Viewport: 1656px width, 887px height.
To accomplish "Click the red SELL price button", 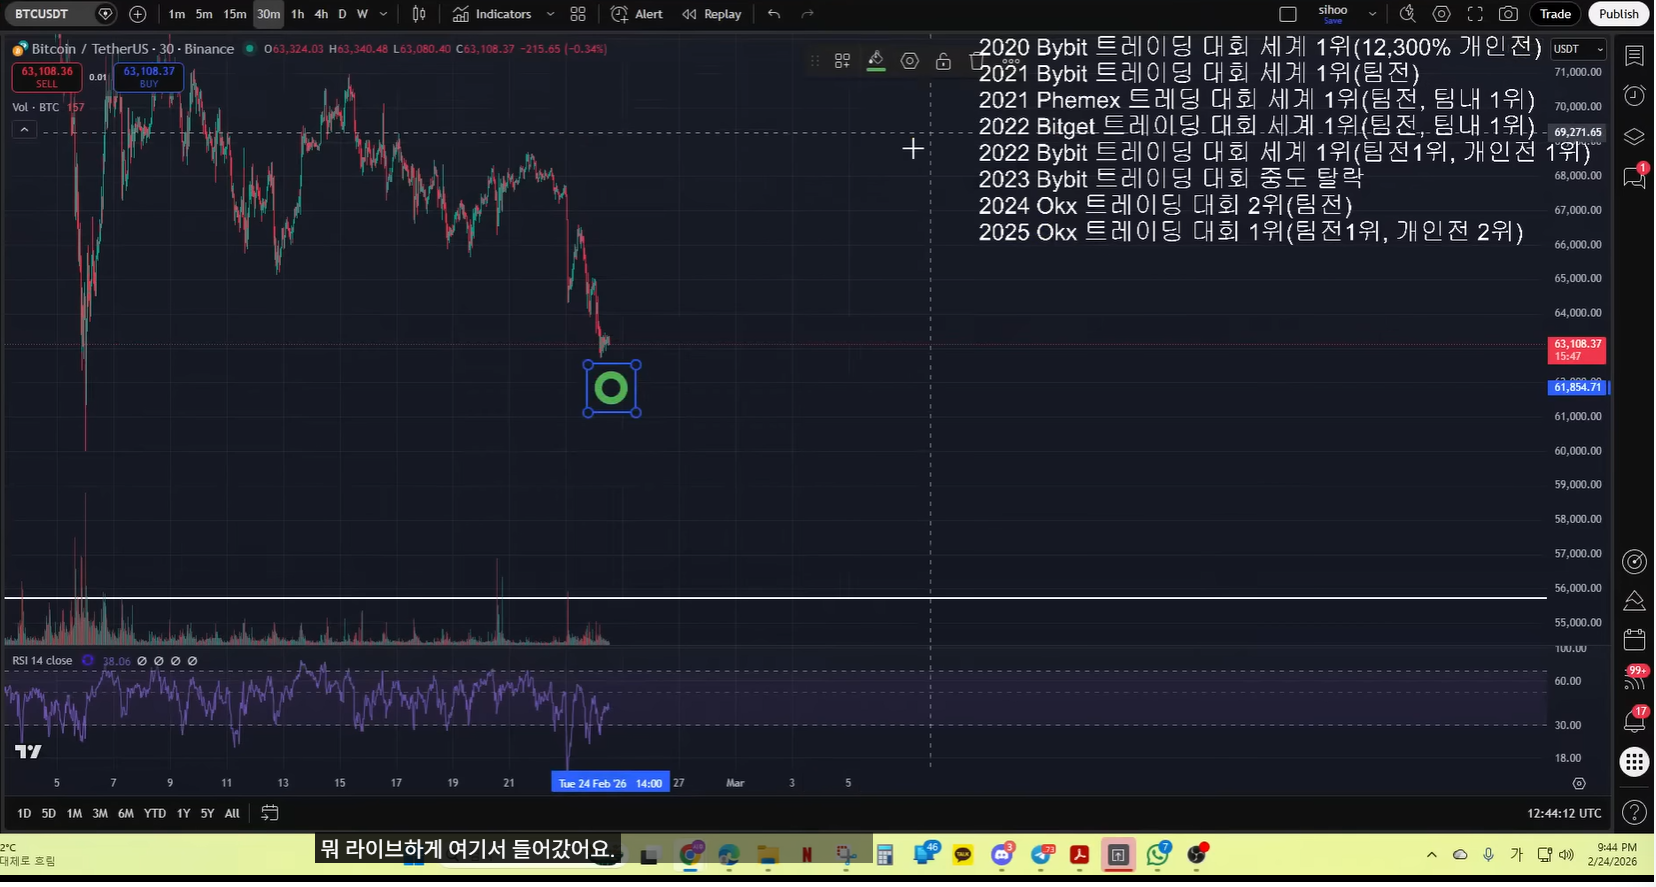I will [47, 77].
